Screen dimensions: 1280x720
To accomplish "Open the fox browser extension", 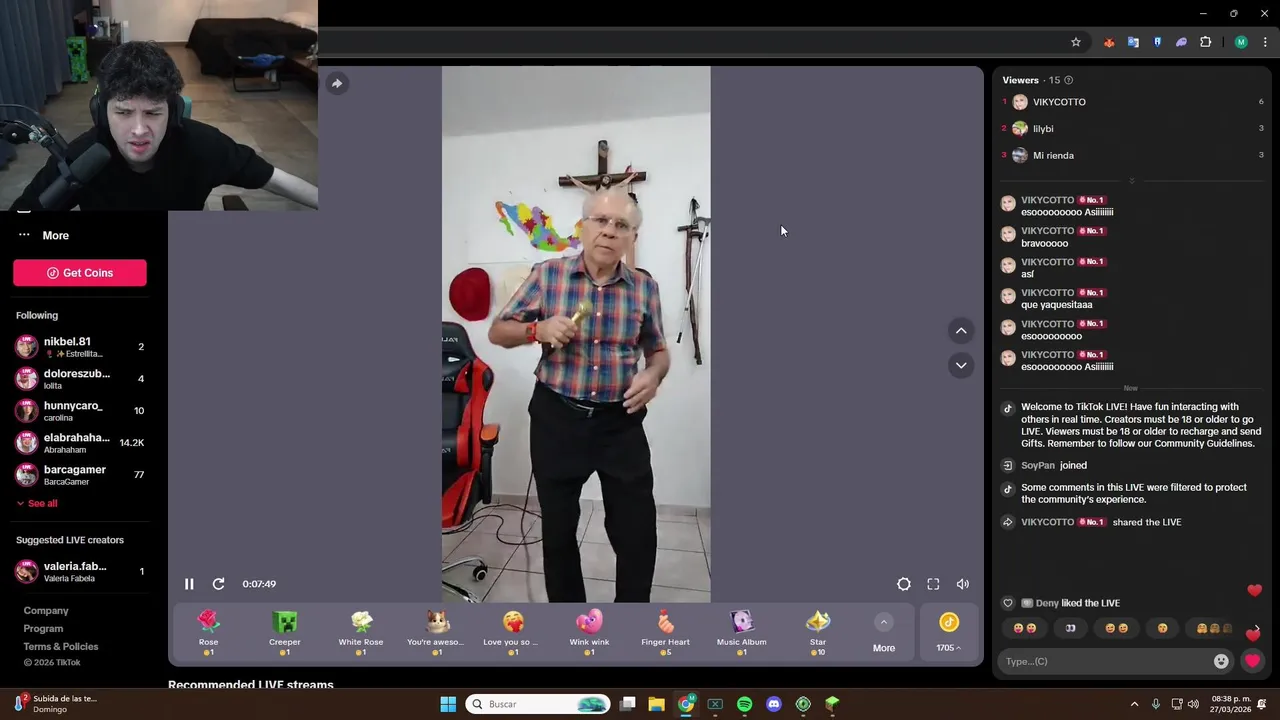I will coord(1109,42).
